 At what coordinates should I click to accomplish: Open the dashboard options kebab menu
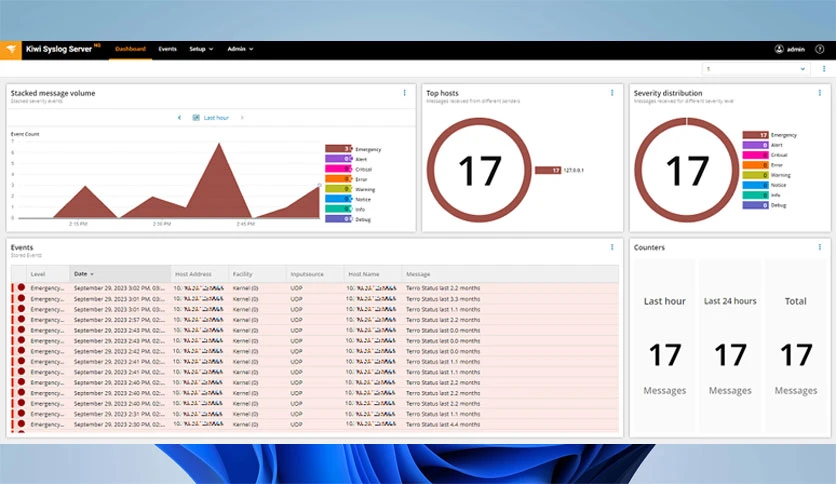click(824, 69)
